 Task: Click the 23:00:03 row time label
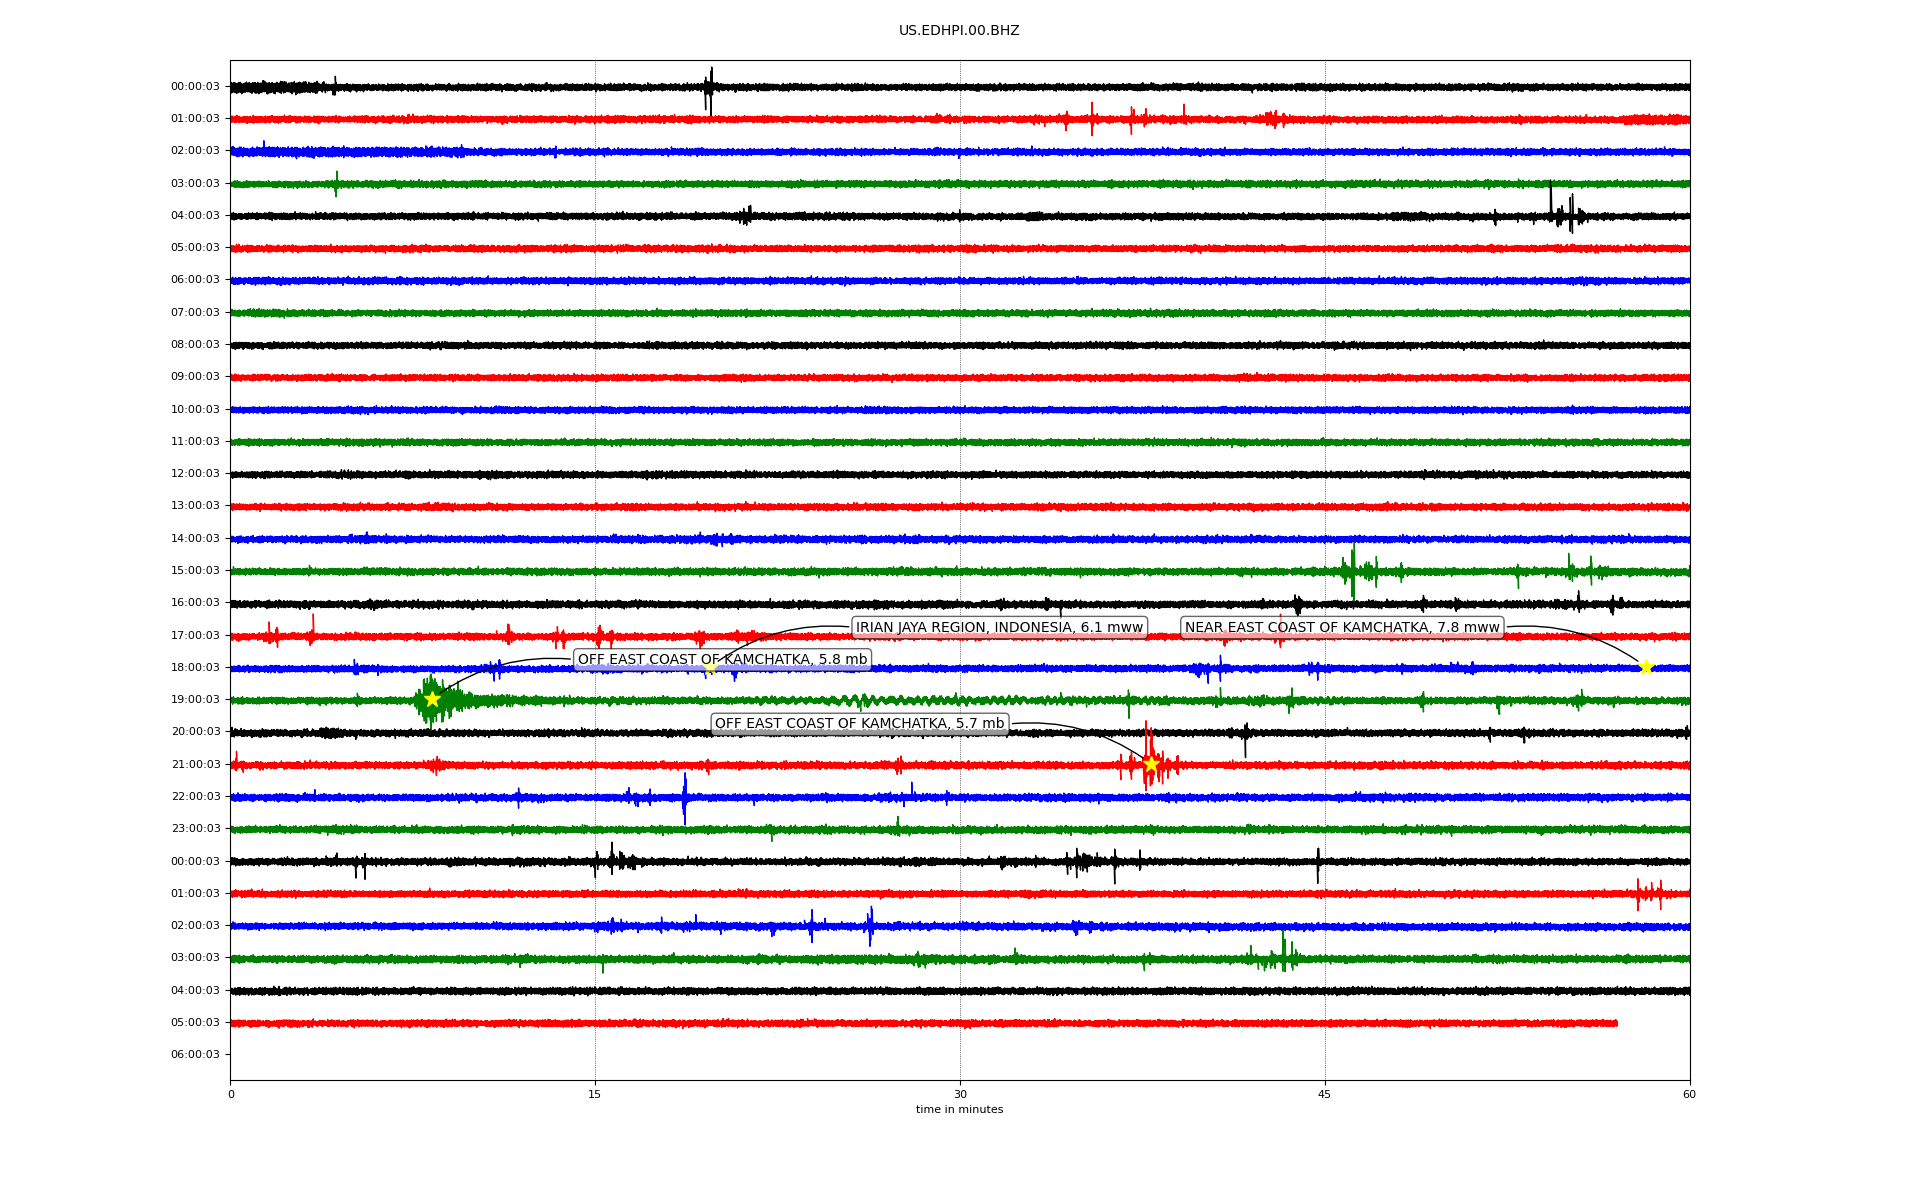[x=195, y=828]
